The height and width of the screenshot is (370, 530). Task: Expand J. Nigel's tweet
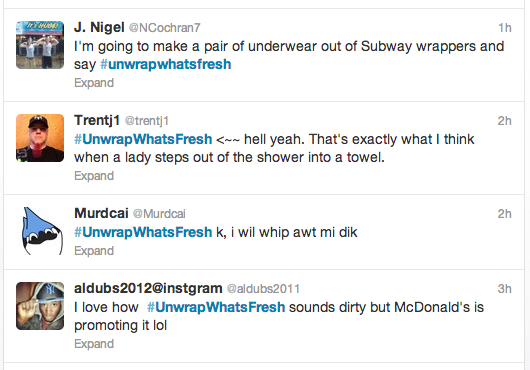point(94,83)
